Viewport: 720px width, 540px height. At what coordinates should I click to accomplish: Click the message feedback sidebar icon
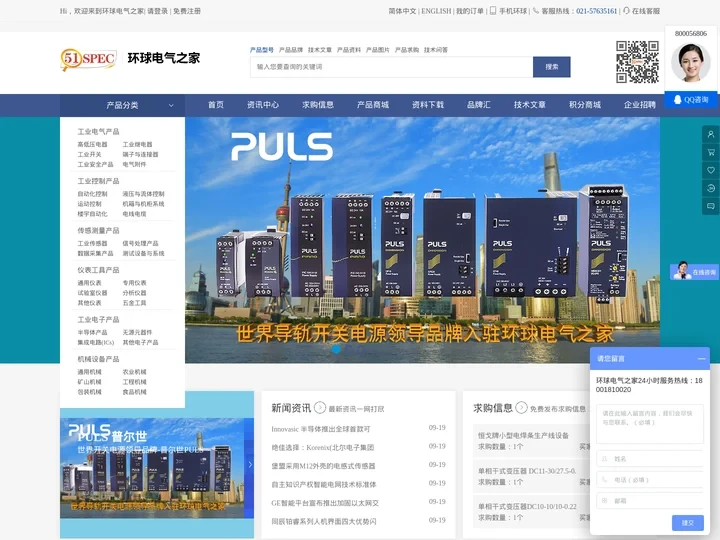tap(711, 206)
